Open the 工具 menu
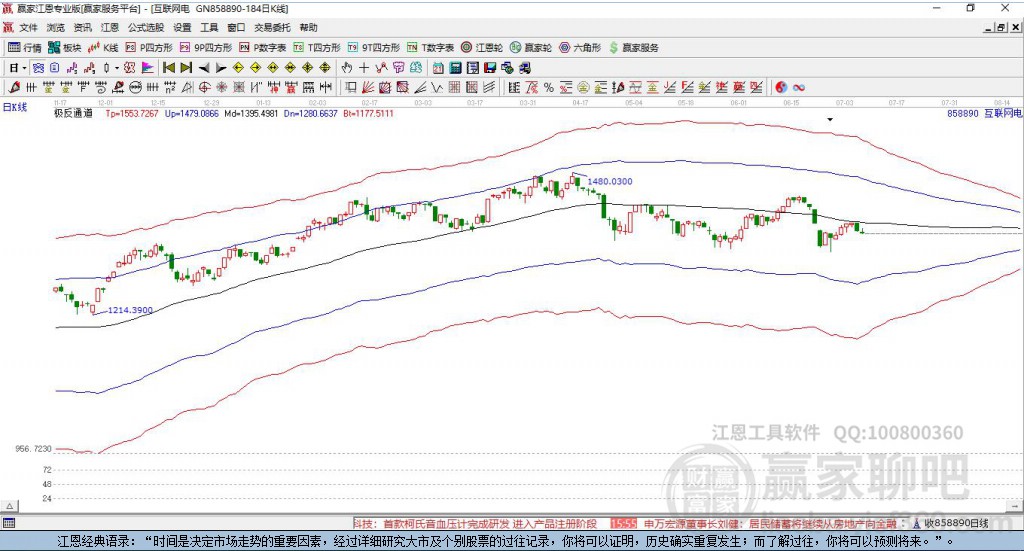The image size is (1024, 551). pyautogui.click(x=209, y=27)
